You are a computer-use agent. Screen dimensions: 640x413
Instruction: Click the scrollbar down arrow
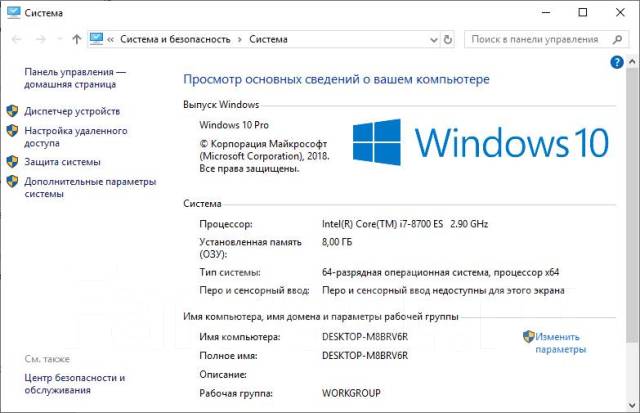(x=632, y=405)
